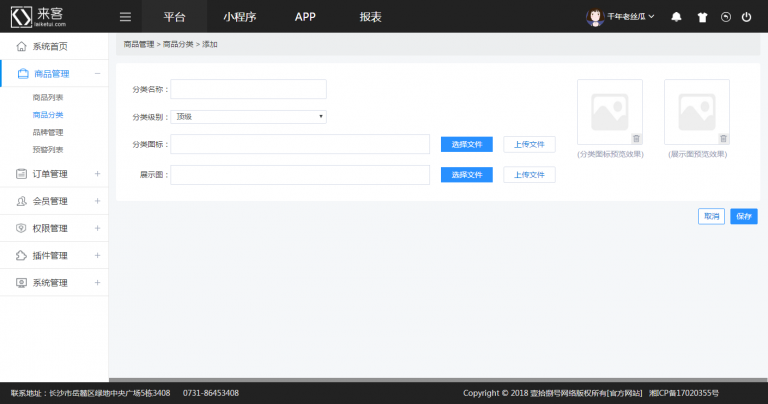The height and width of the screenshot is (404, 768).
Task: Click the 分类名称 input field
Action: pos(249,89)
